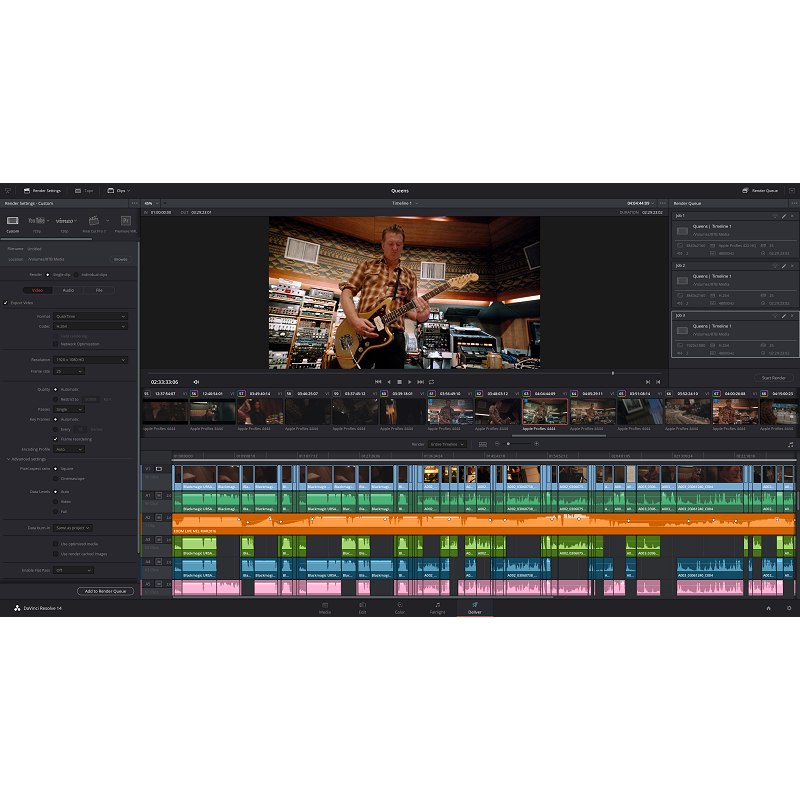
Task: Edit Job 1 with the pencil icon
Action: pyautogui.click(x=784, y=216)
